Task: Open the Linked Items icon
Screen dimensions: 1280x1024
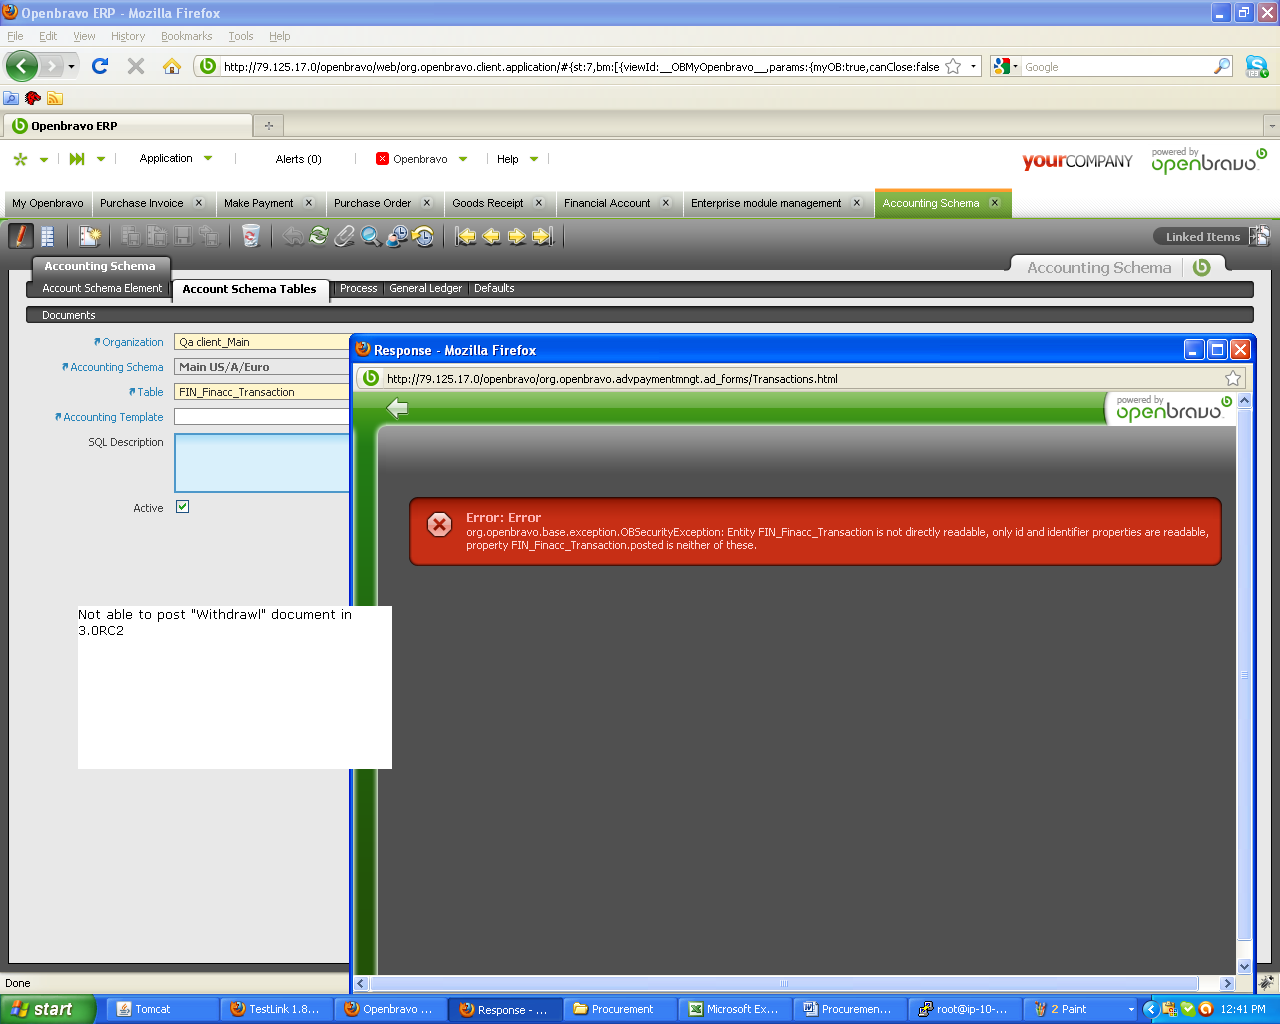Action: (x=1259, y=236)
